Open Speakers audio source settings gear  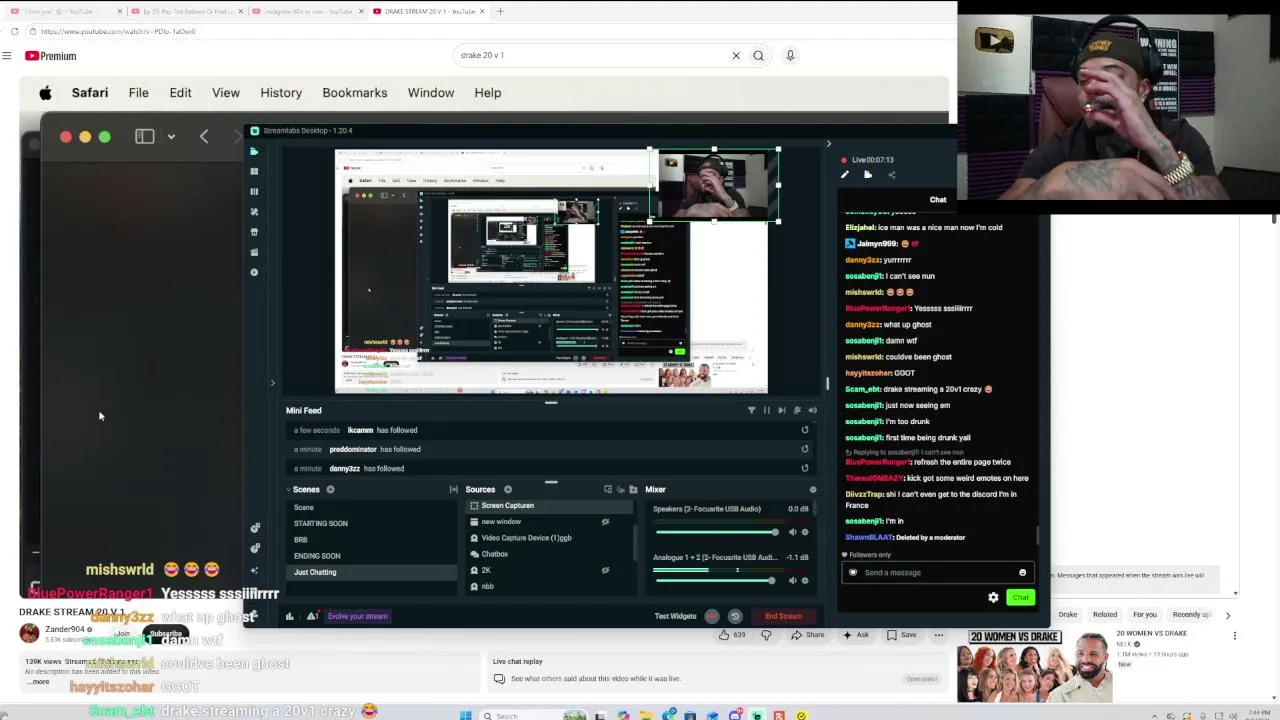pyautogui.click(x=805, y=532)
